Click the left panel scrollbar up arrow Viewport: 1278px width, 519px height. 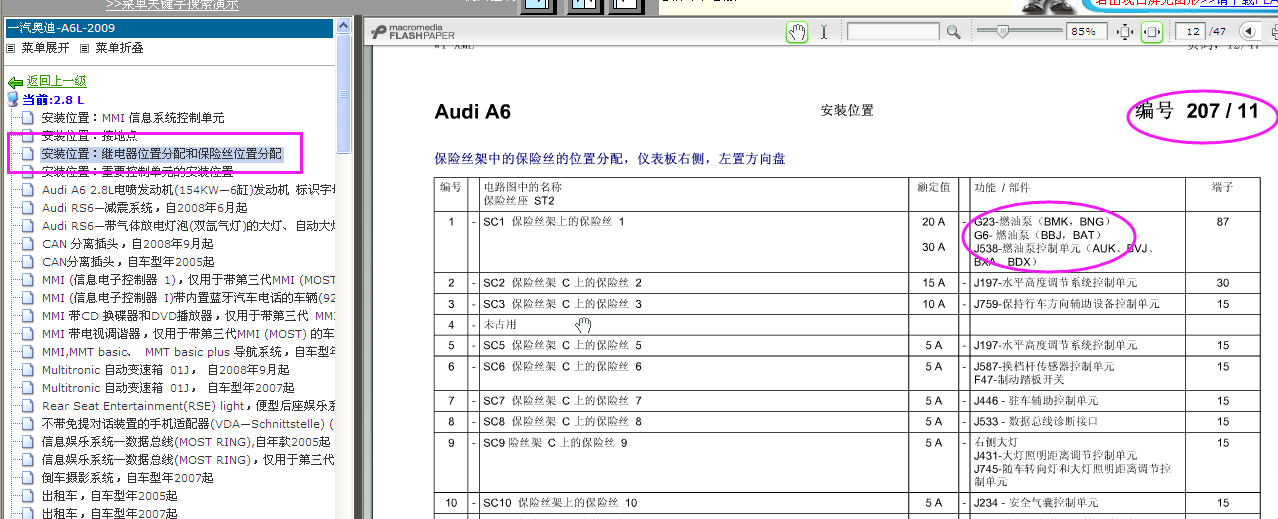point(344,27)
